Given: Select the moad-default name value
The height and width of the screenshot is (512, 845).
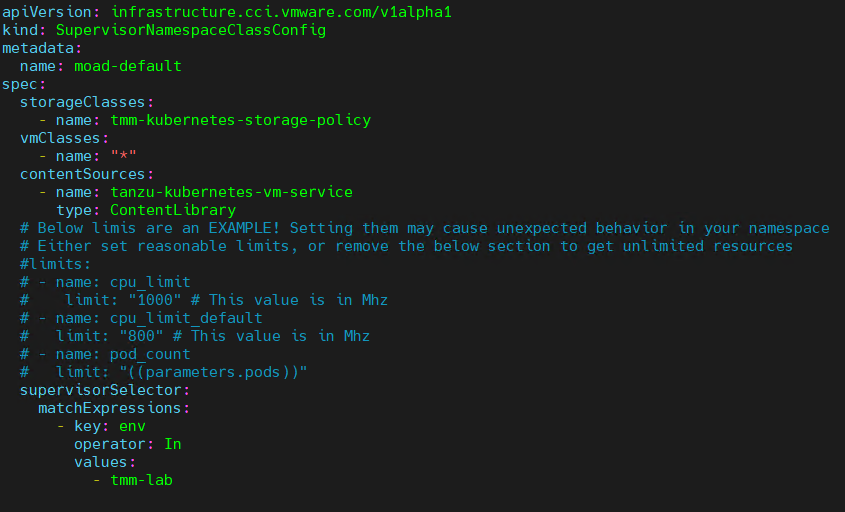Looking at the screenshot, I should 128,66.
